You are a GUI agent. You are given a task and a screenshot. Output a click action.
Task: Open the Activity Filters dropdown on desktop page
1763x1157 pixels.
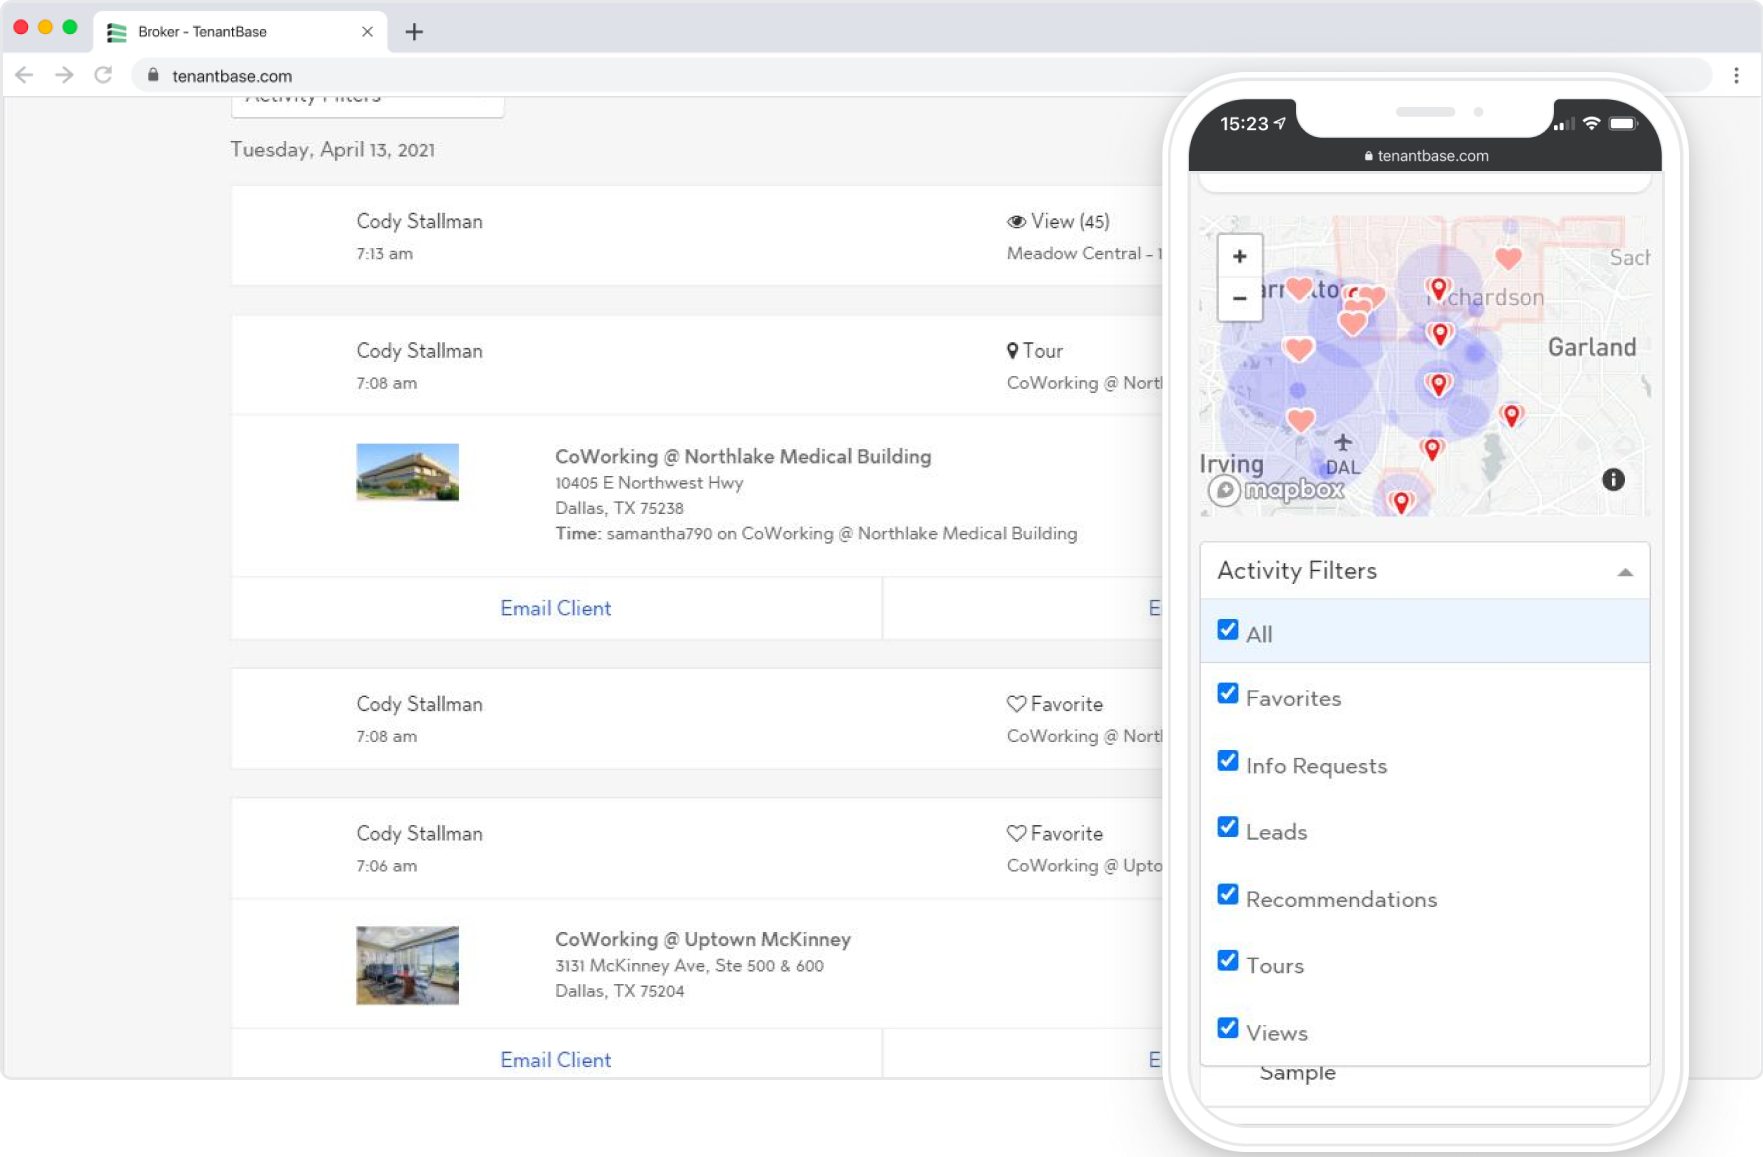click(367, 105)
